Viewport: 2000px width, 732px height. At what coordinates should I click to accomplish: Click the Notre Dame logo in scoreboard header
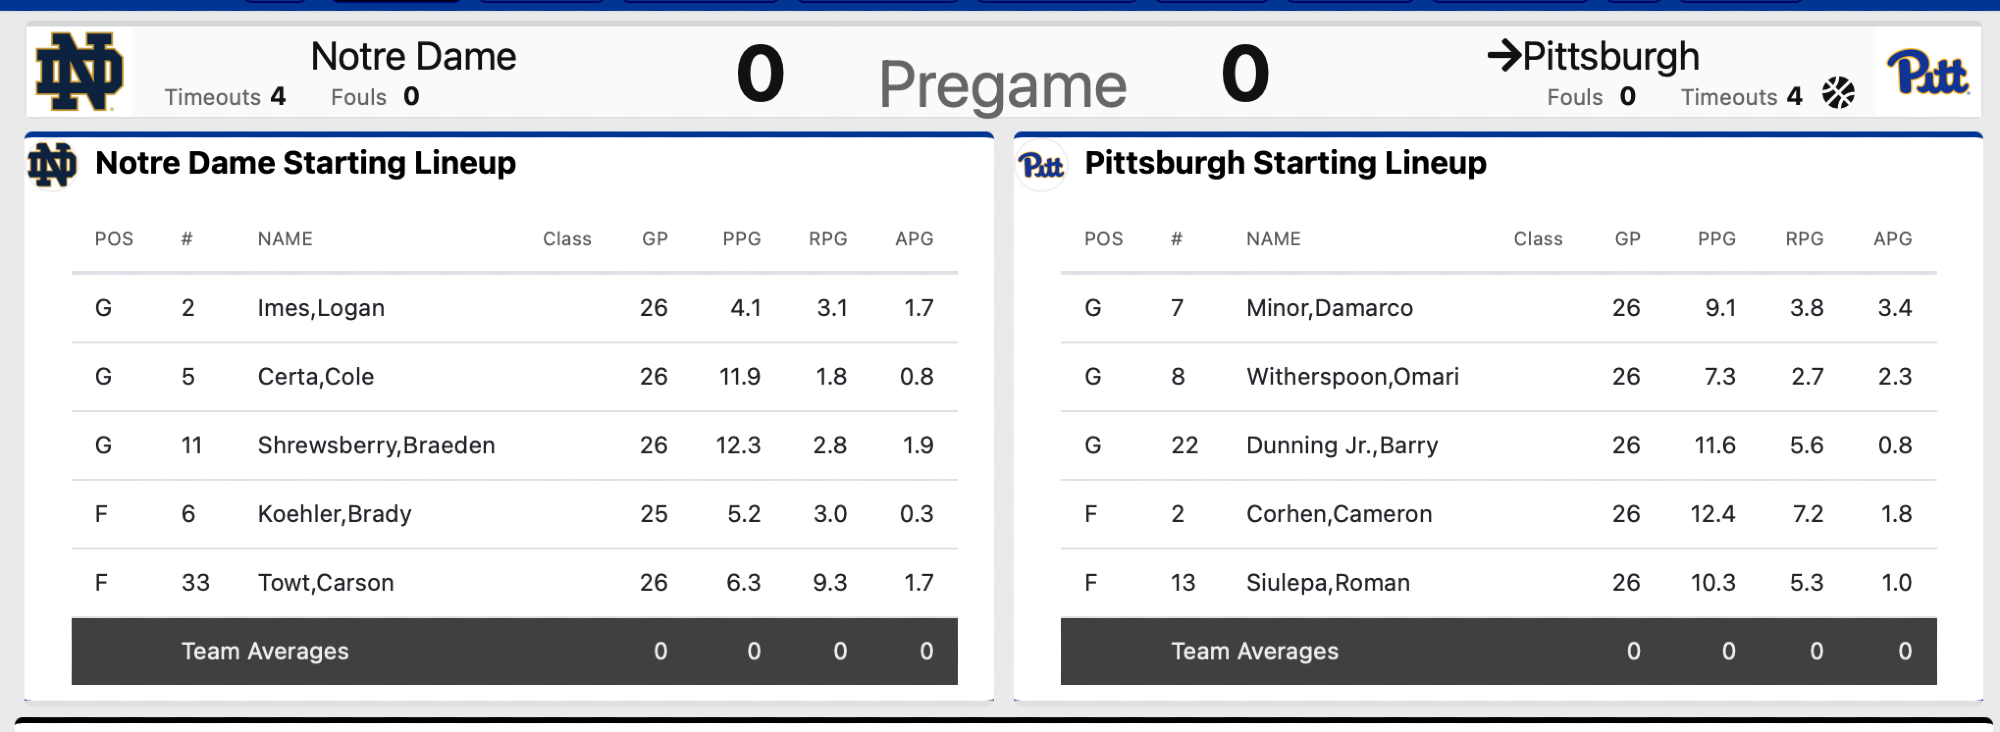(79, 71)
